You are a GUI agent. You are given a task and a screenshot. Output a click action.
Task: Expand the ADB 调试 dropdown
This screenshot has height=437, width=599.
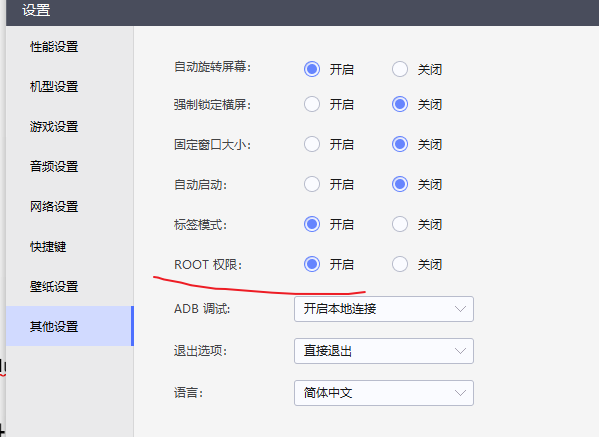384,309
